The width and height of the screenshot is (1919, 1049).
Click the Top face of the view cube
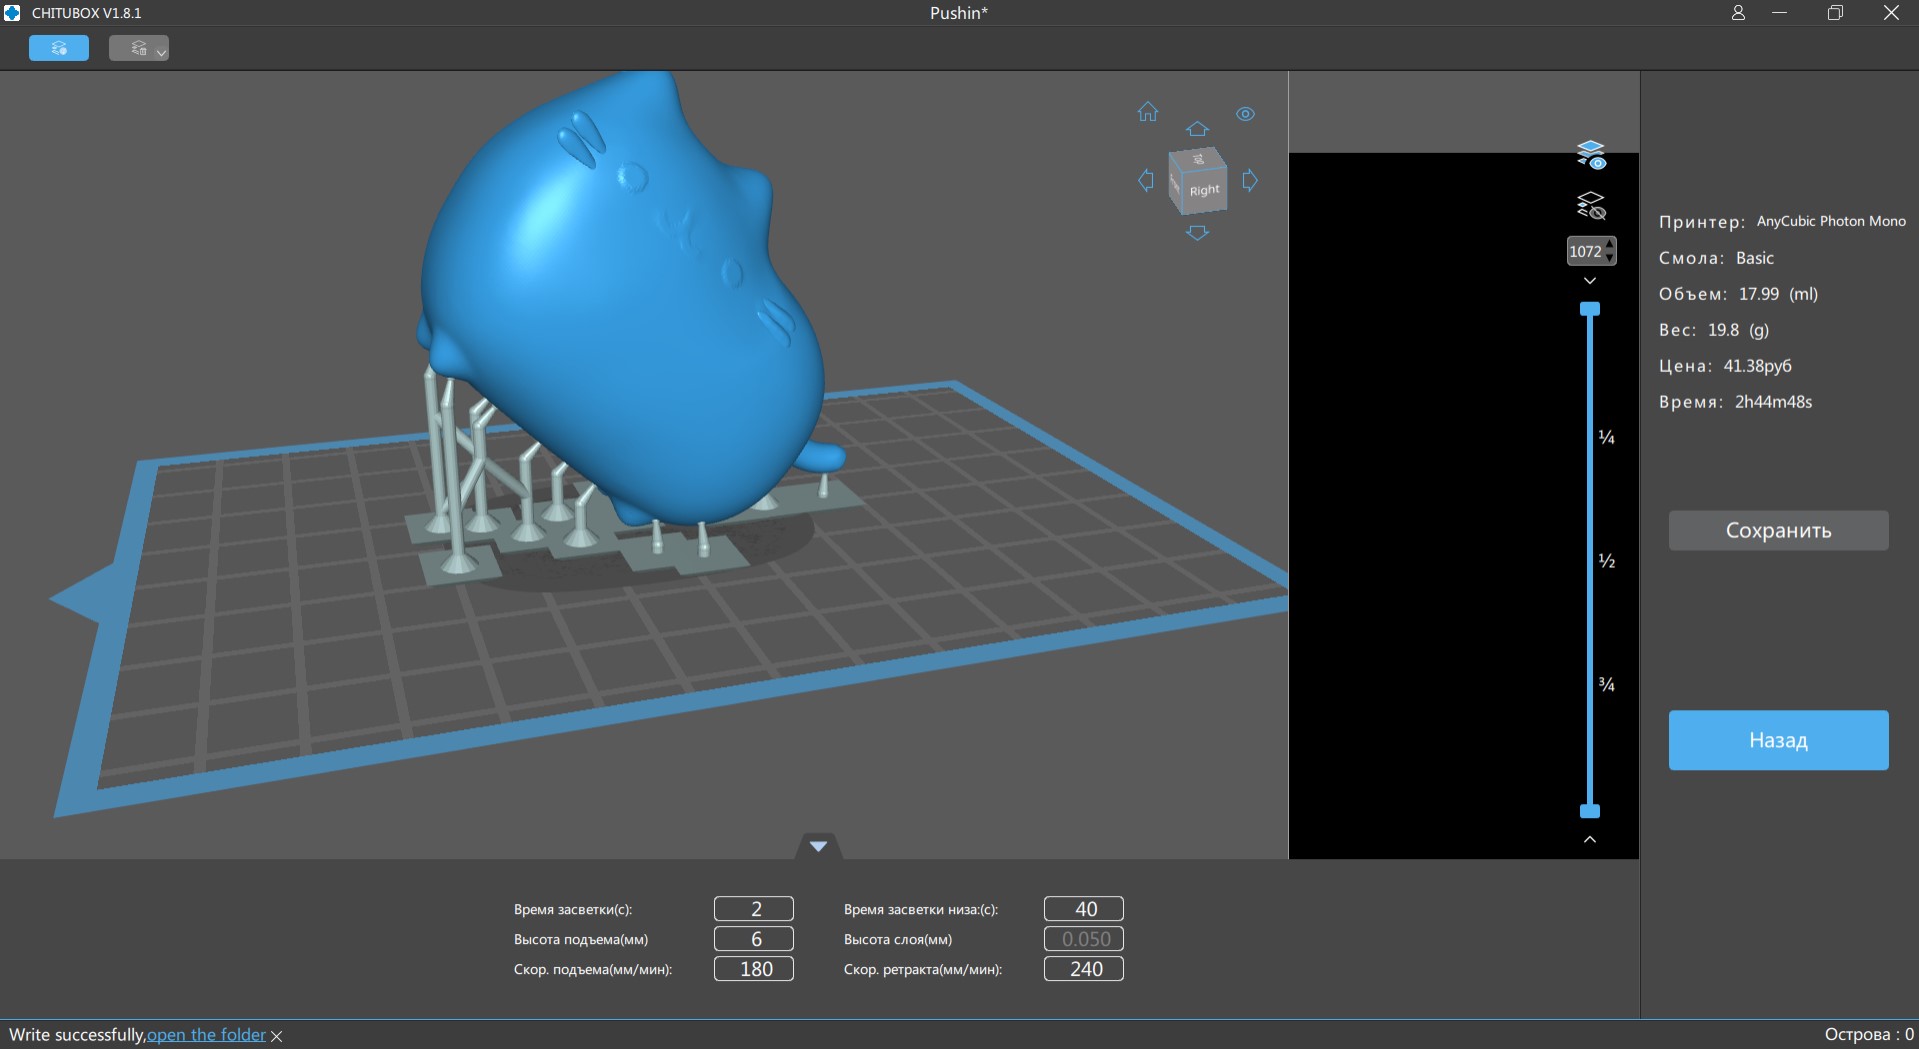1197,159
